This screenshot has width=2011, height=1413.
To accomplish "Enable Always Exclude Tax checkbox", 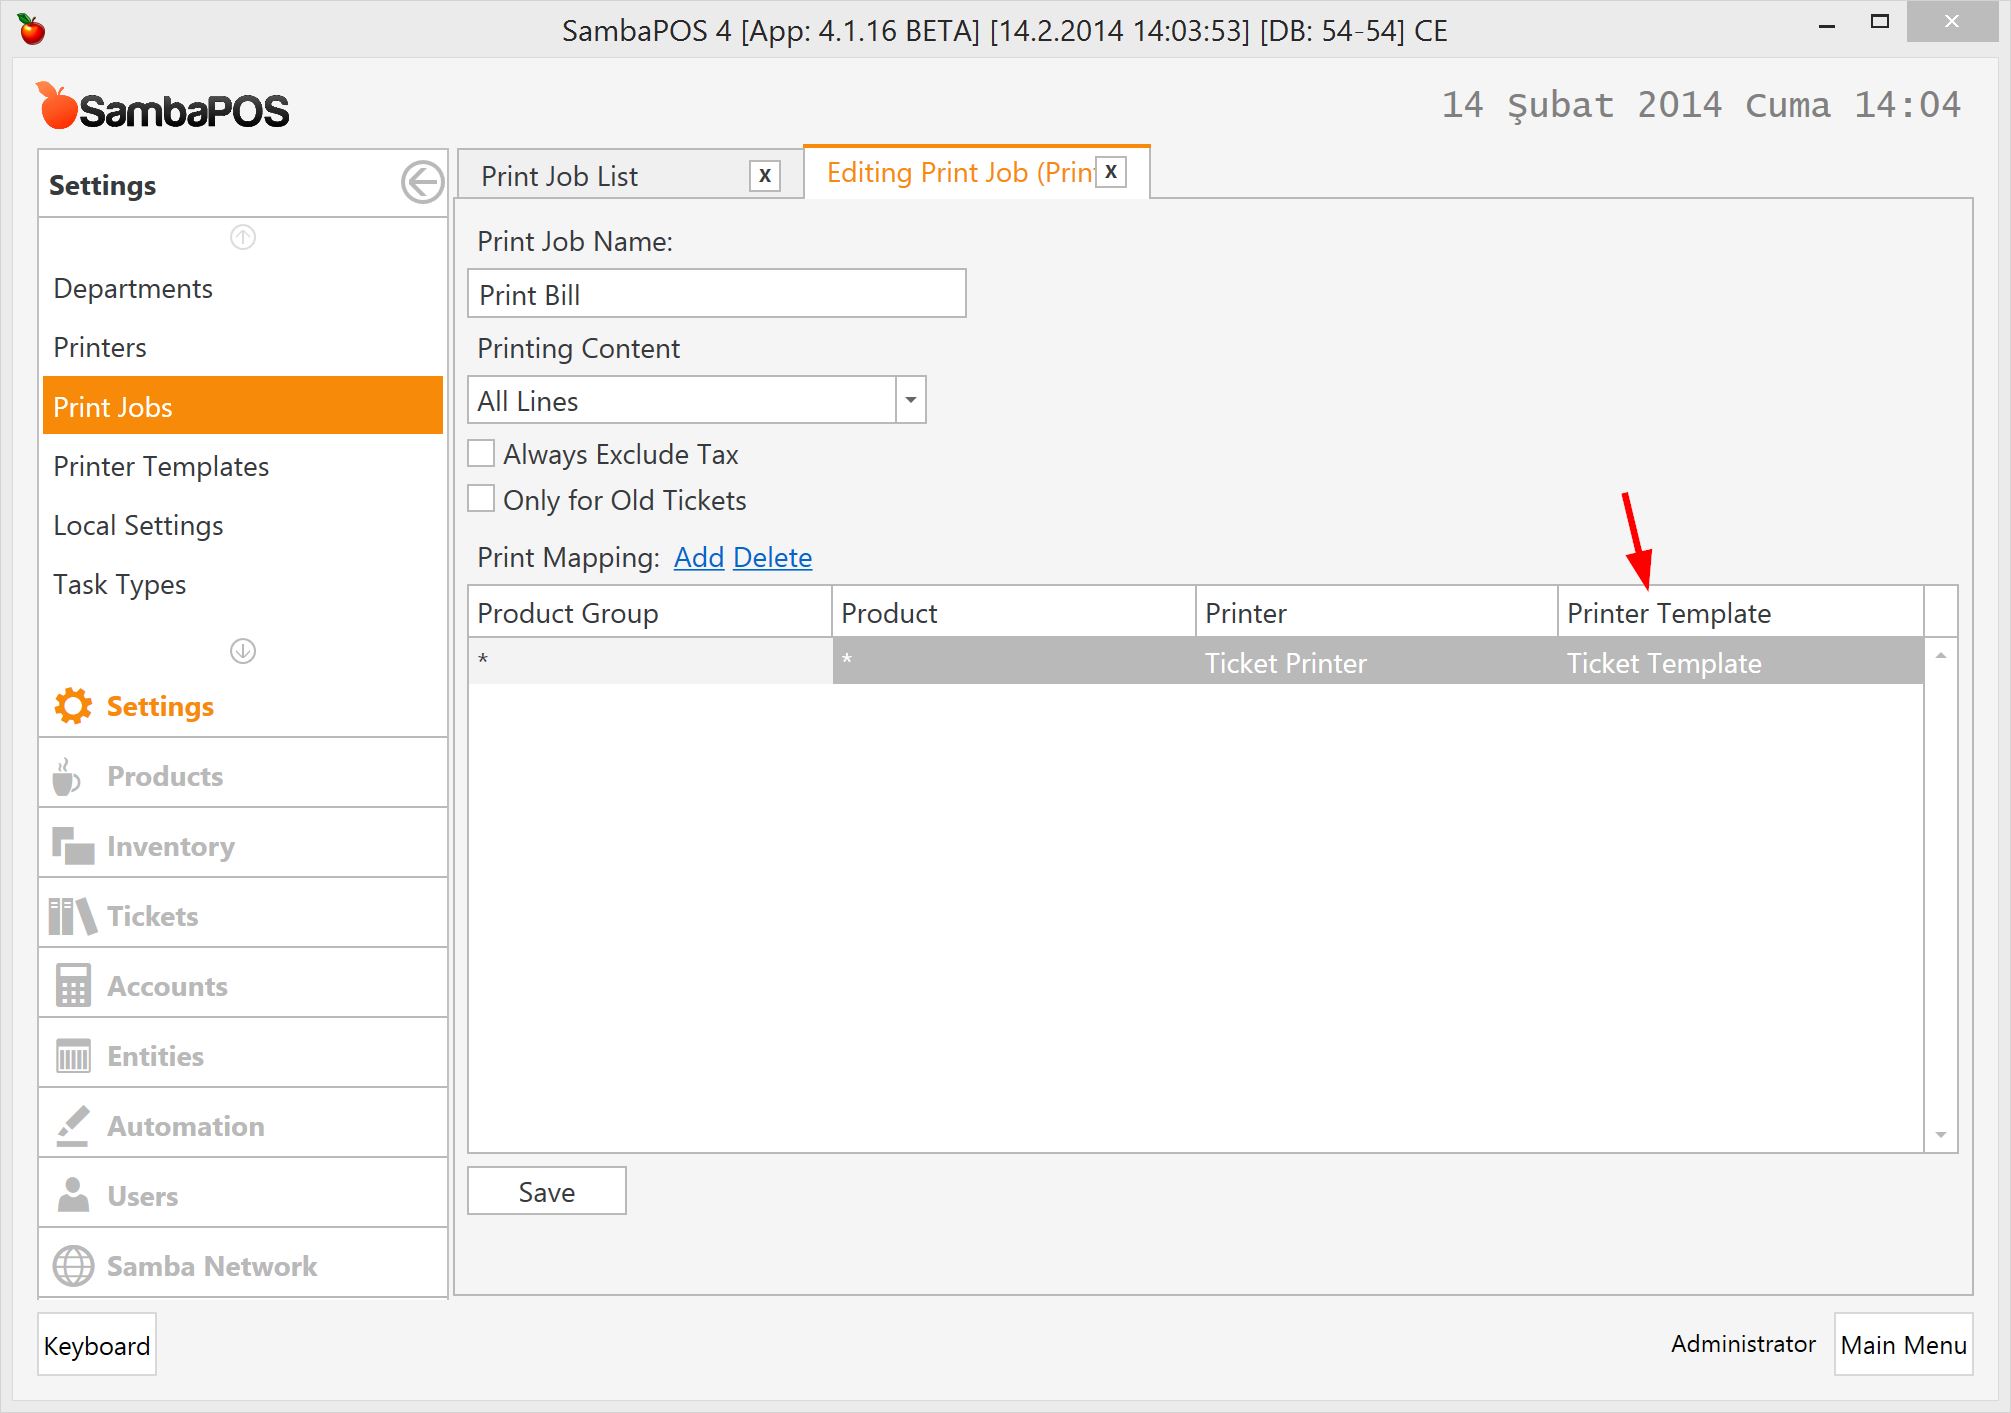I will click(x=482, y=454).
